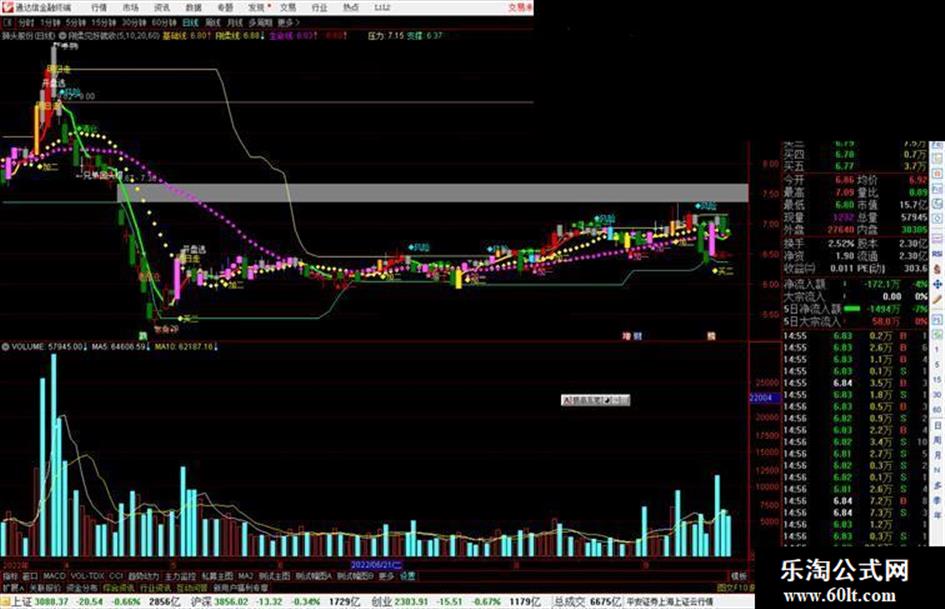Select the 60分钟 period tab
The height and width of the screenshot is (609, 945).
click(163, 23)
